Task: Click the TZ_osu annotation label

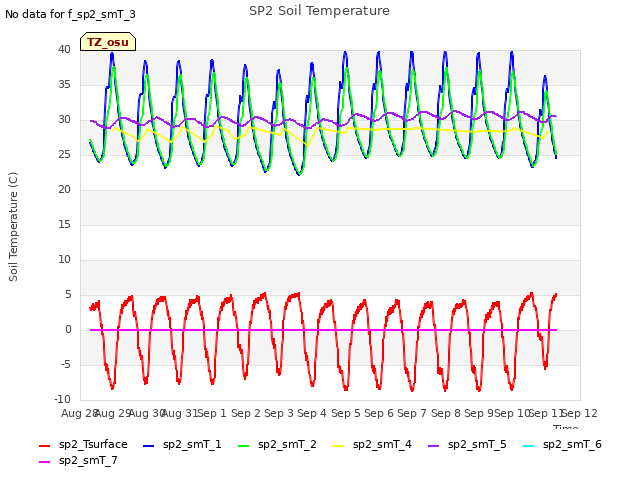Action: [108, 42]
